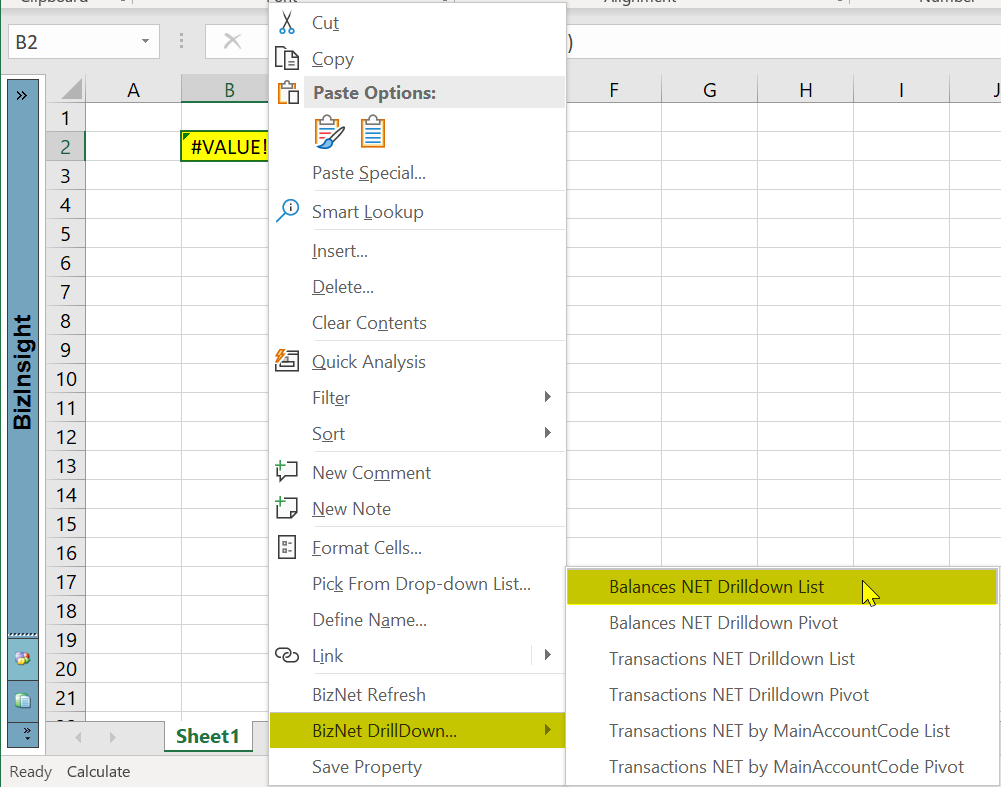Click Calculate in status bar
Screen dimensions: 1001x787
(98, 772)
